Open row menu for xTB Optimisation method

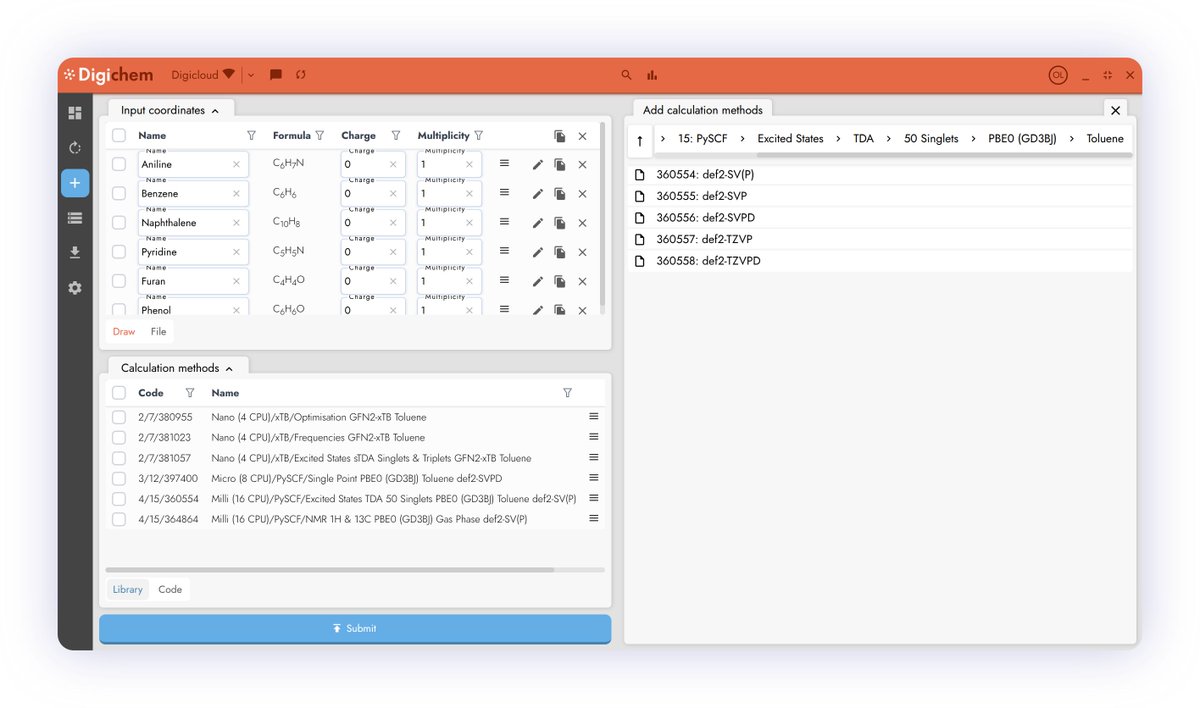coord(593,416)
